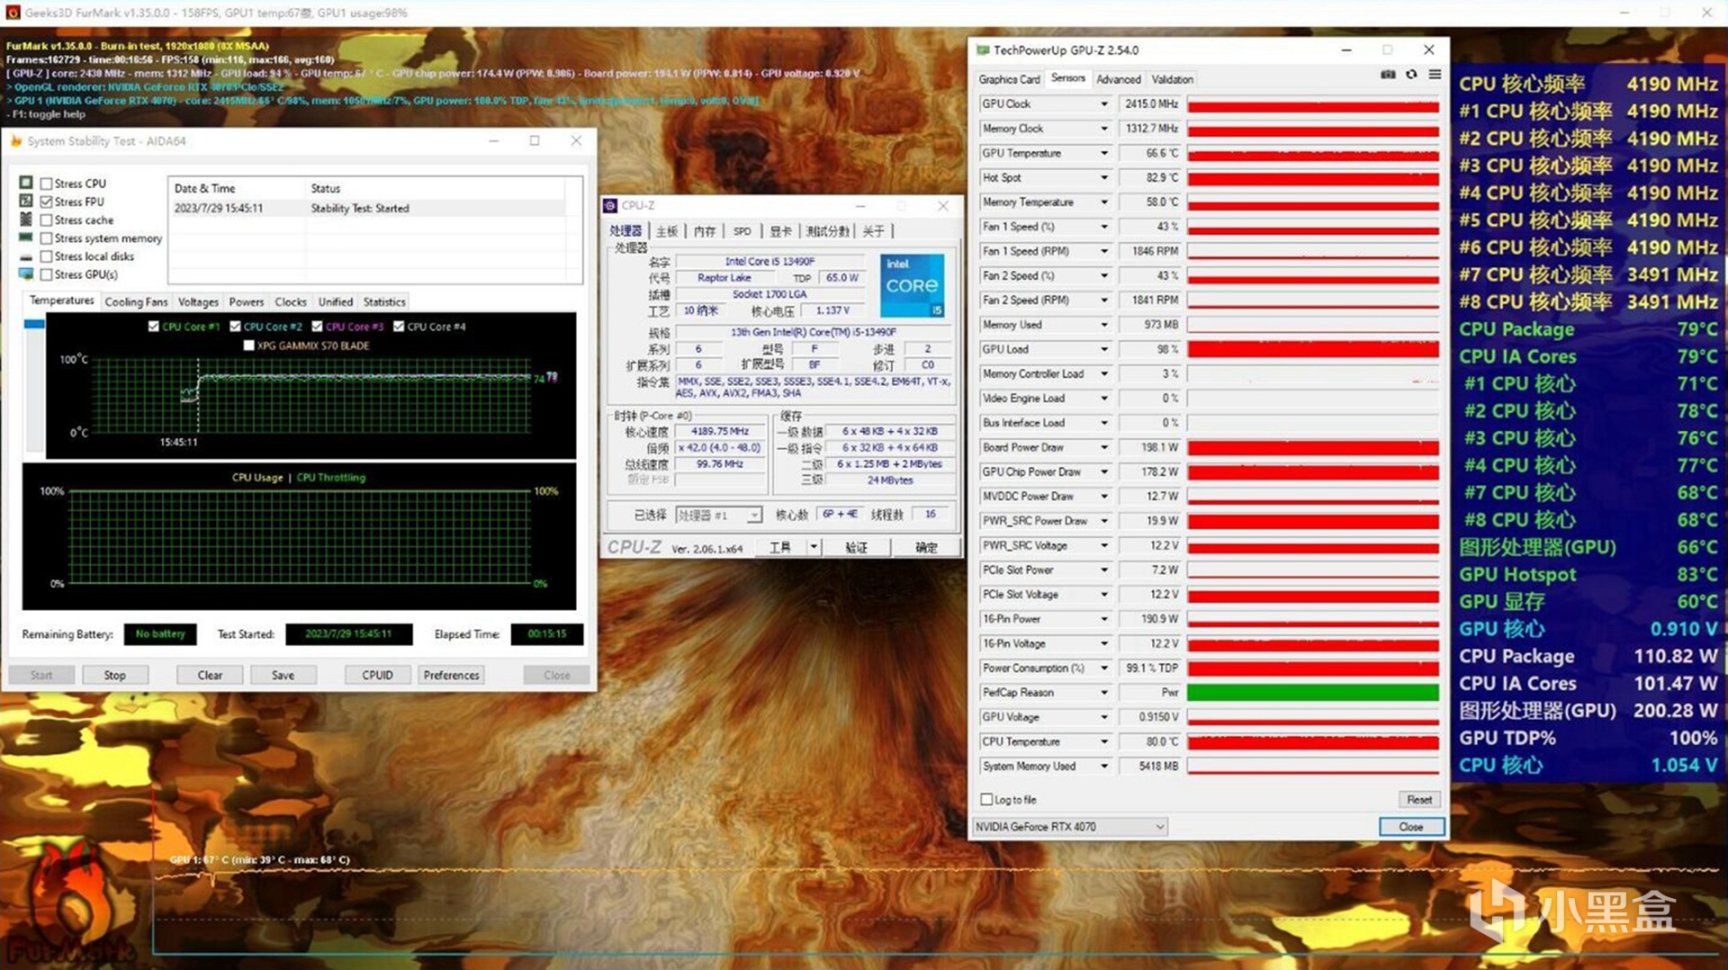Enable Log to file in GPU-Z
Screen dimensions: 1728x970
point(987,800)
